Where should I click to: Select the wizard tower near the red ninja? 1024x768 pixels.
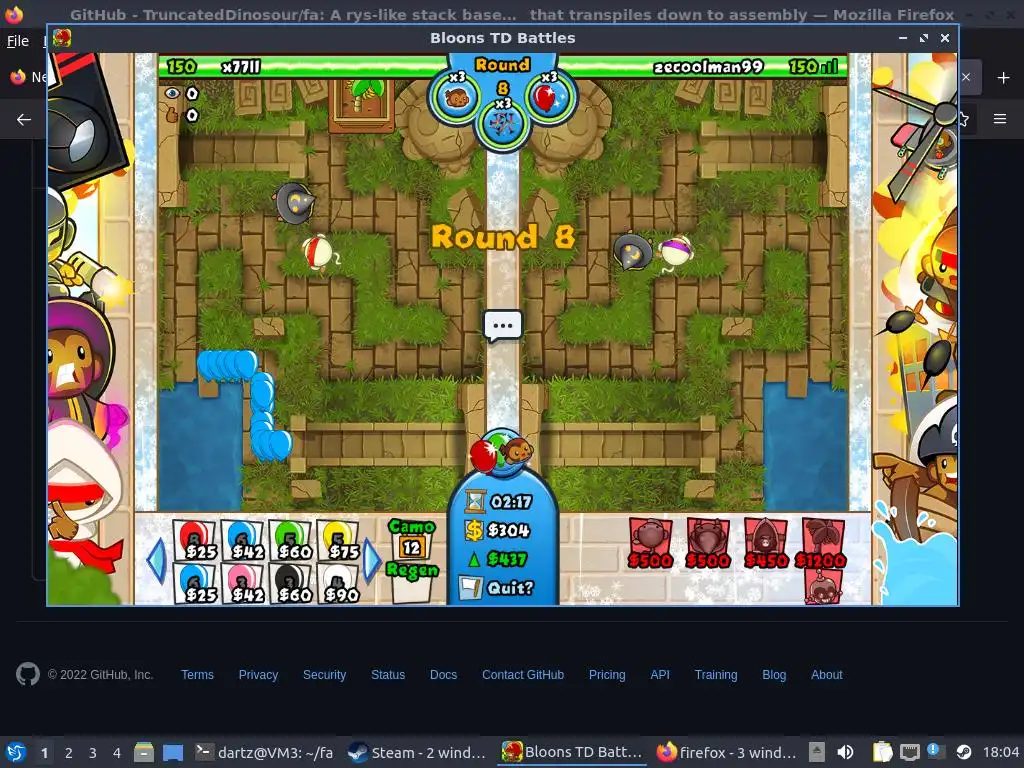click(294, 202)
